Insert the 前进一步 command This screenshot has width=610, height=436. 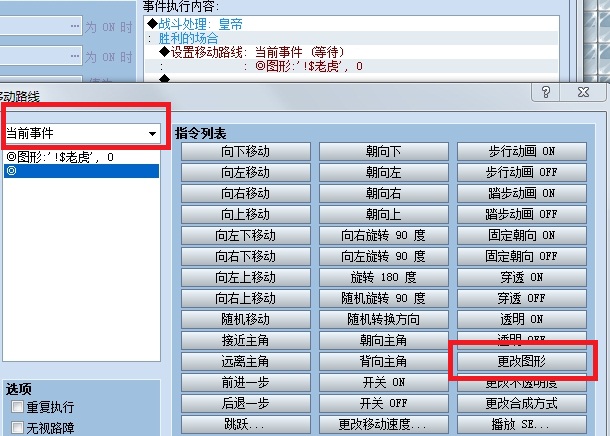245,382
